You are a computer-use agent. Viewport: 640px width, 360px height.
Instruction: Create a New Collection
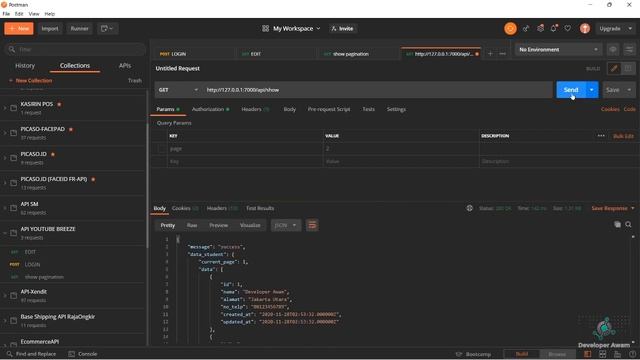(31, 80)
